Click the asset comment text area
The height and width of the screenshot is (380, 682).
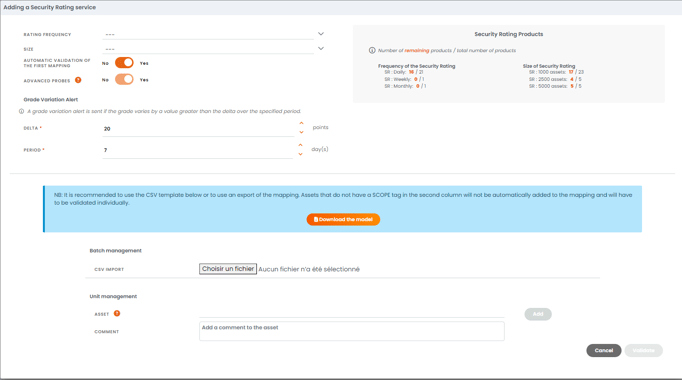(x=351, y=331)
